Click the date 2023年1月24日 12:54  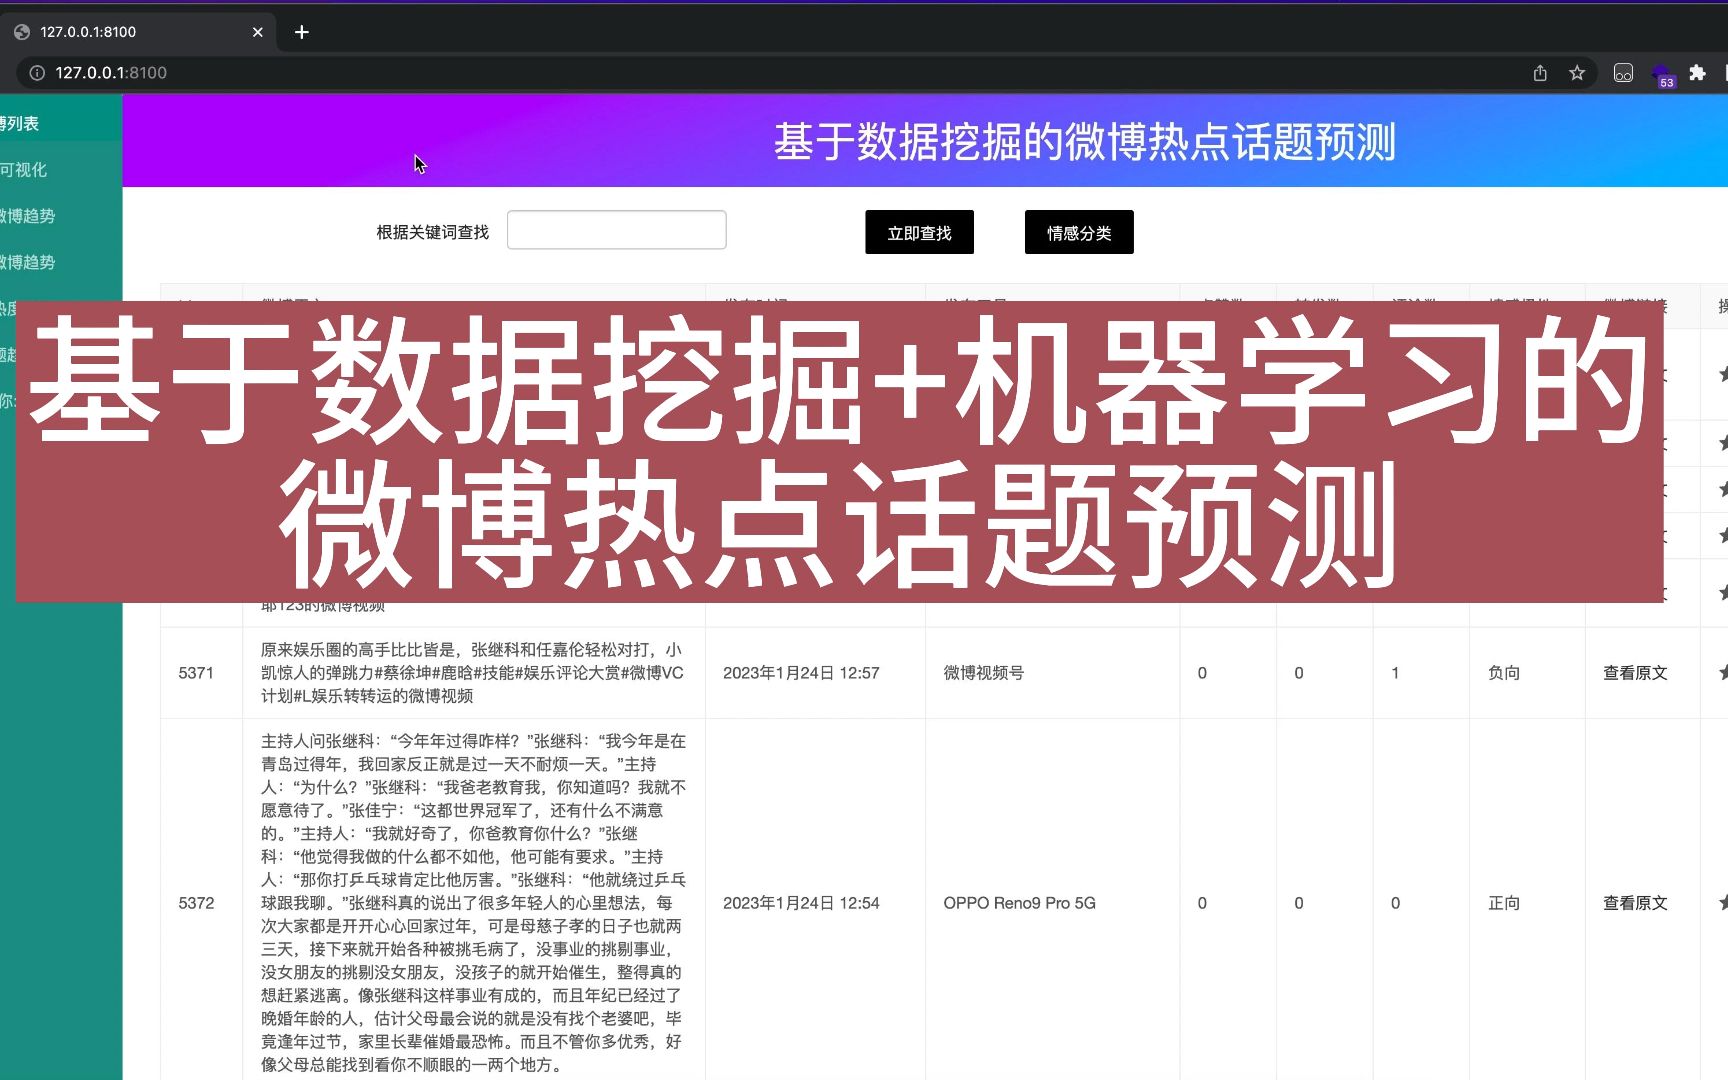point(801,903)
